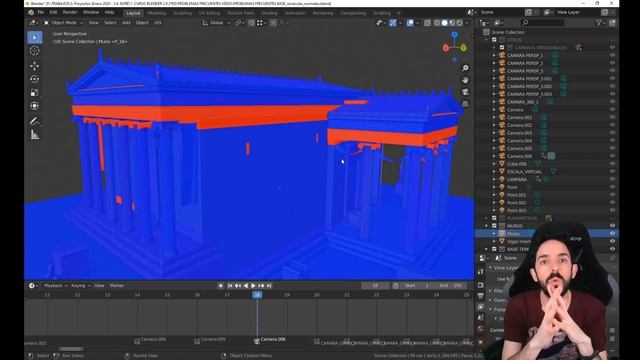This screenshot has height=360, width=640.
Task: Switch to the Modeling workspace tab
Action: click(157, 13)
